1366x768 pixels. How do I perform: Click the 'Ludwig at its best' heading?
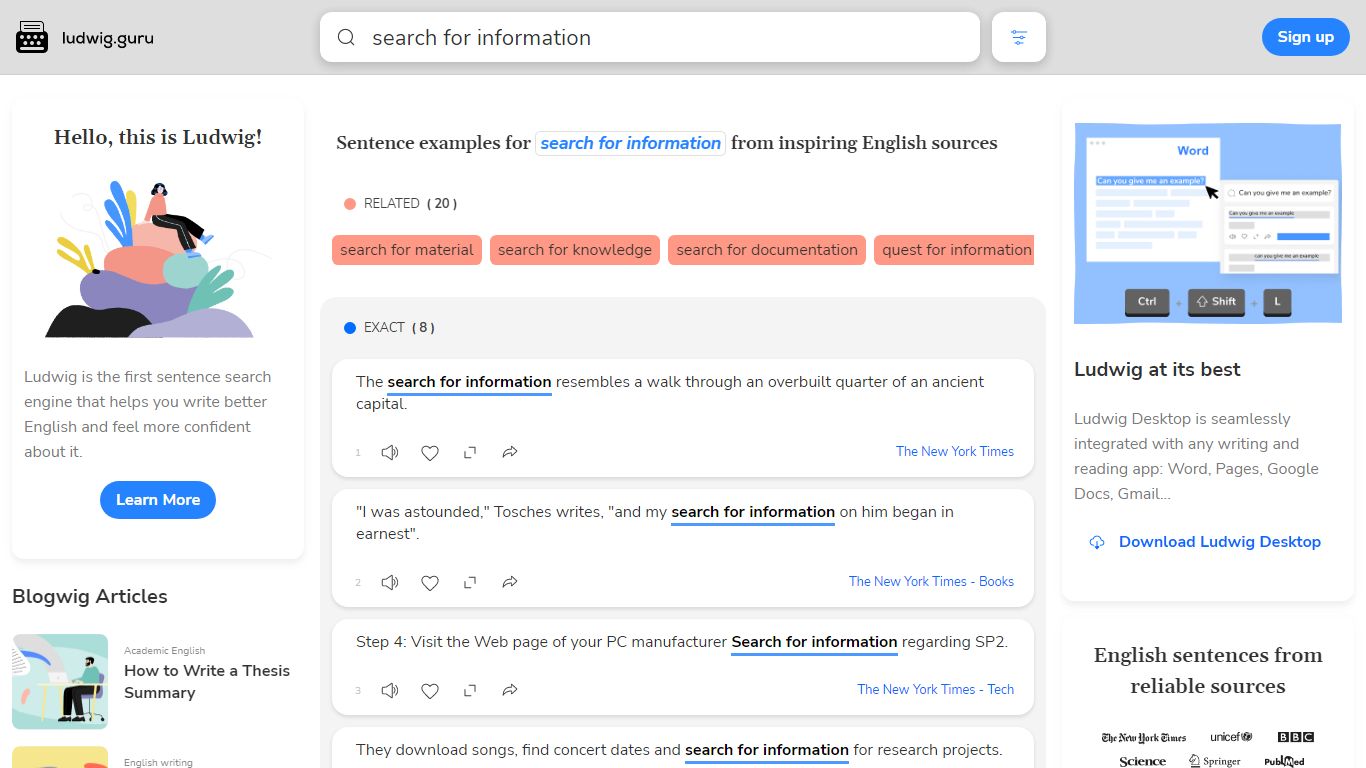pos(1157,370)
